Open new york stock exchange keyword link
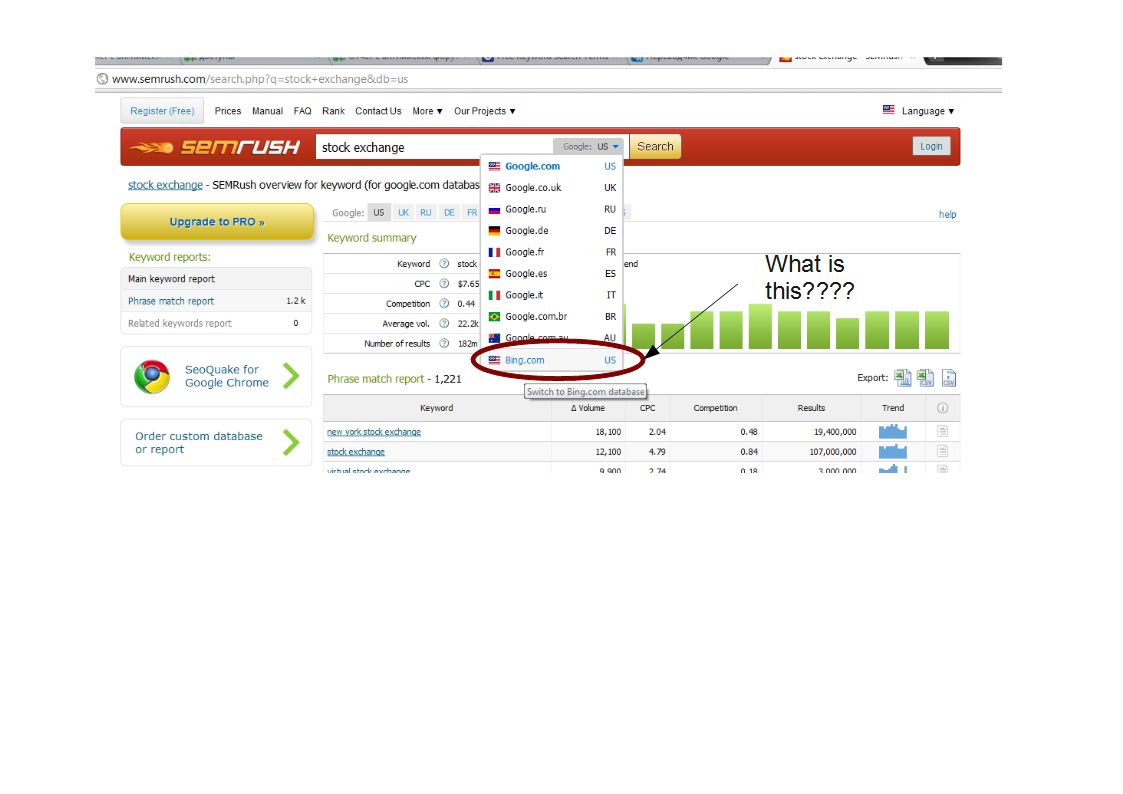This screenshot has width=1123, height=794. 374,432
